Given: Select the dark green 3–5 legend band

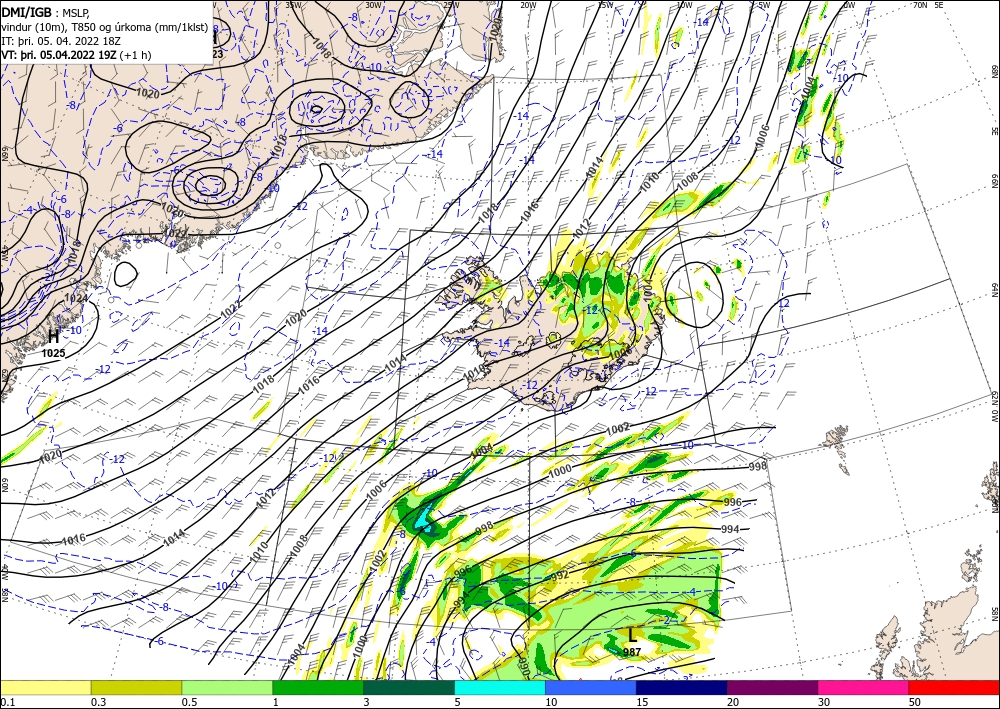Looking at the screenshot, I should 409,687.
